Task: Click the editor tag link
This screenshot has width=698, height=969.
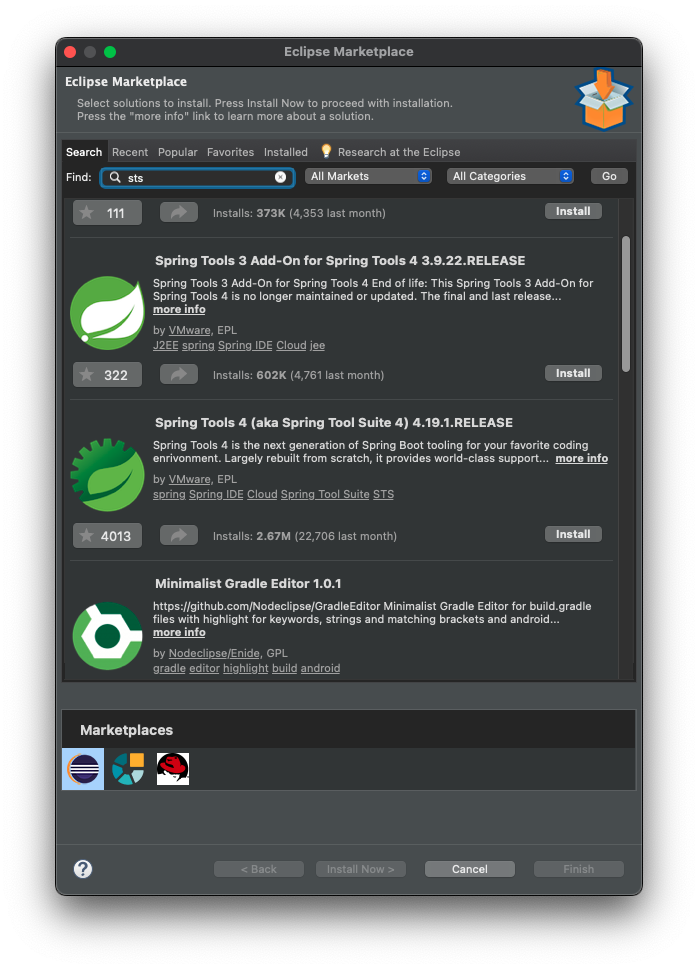Action: (204, 668)
